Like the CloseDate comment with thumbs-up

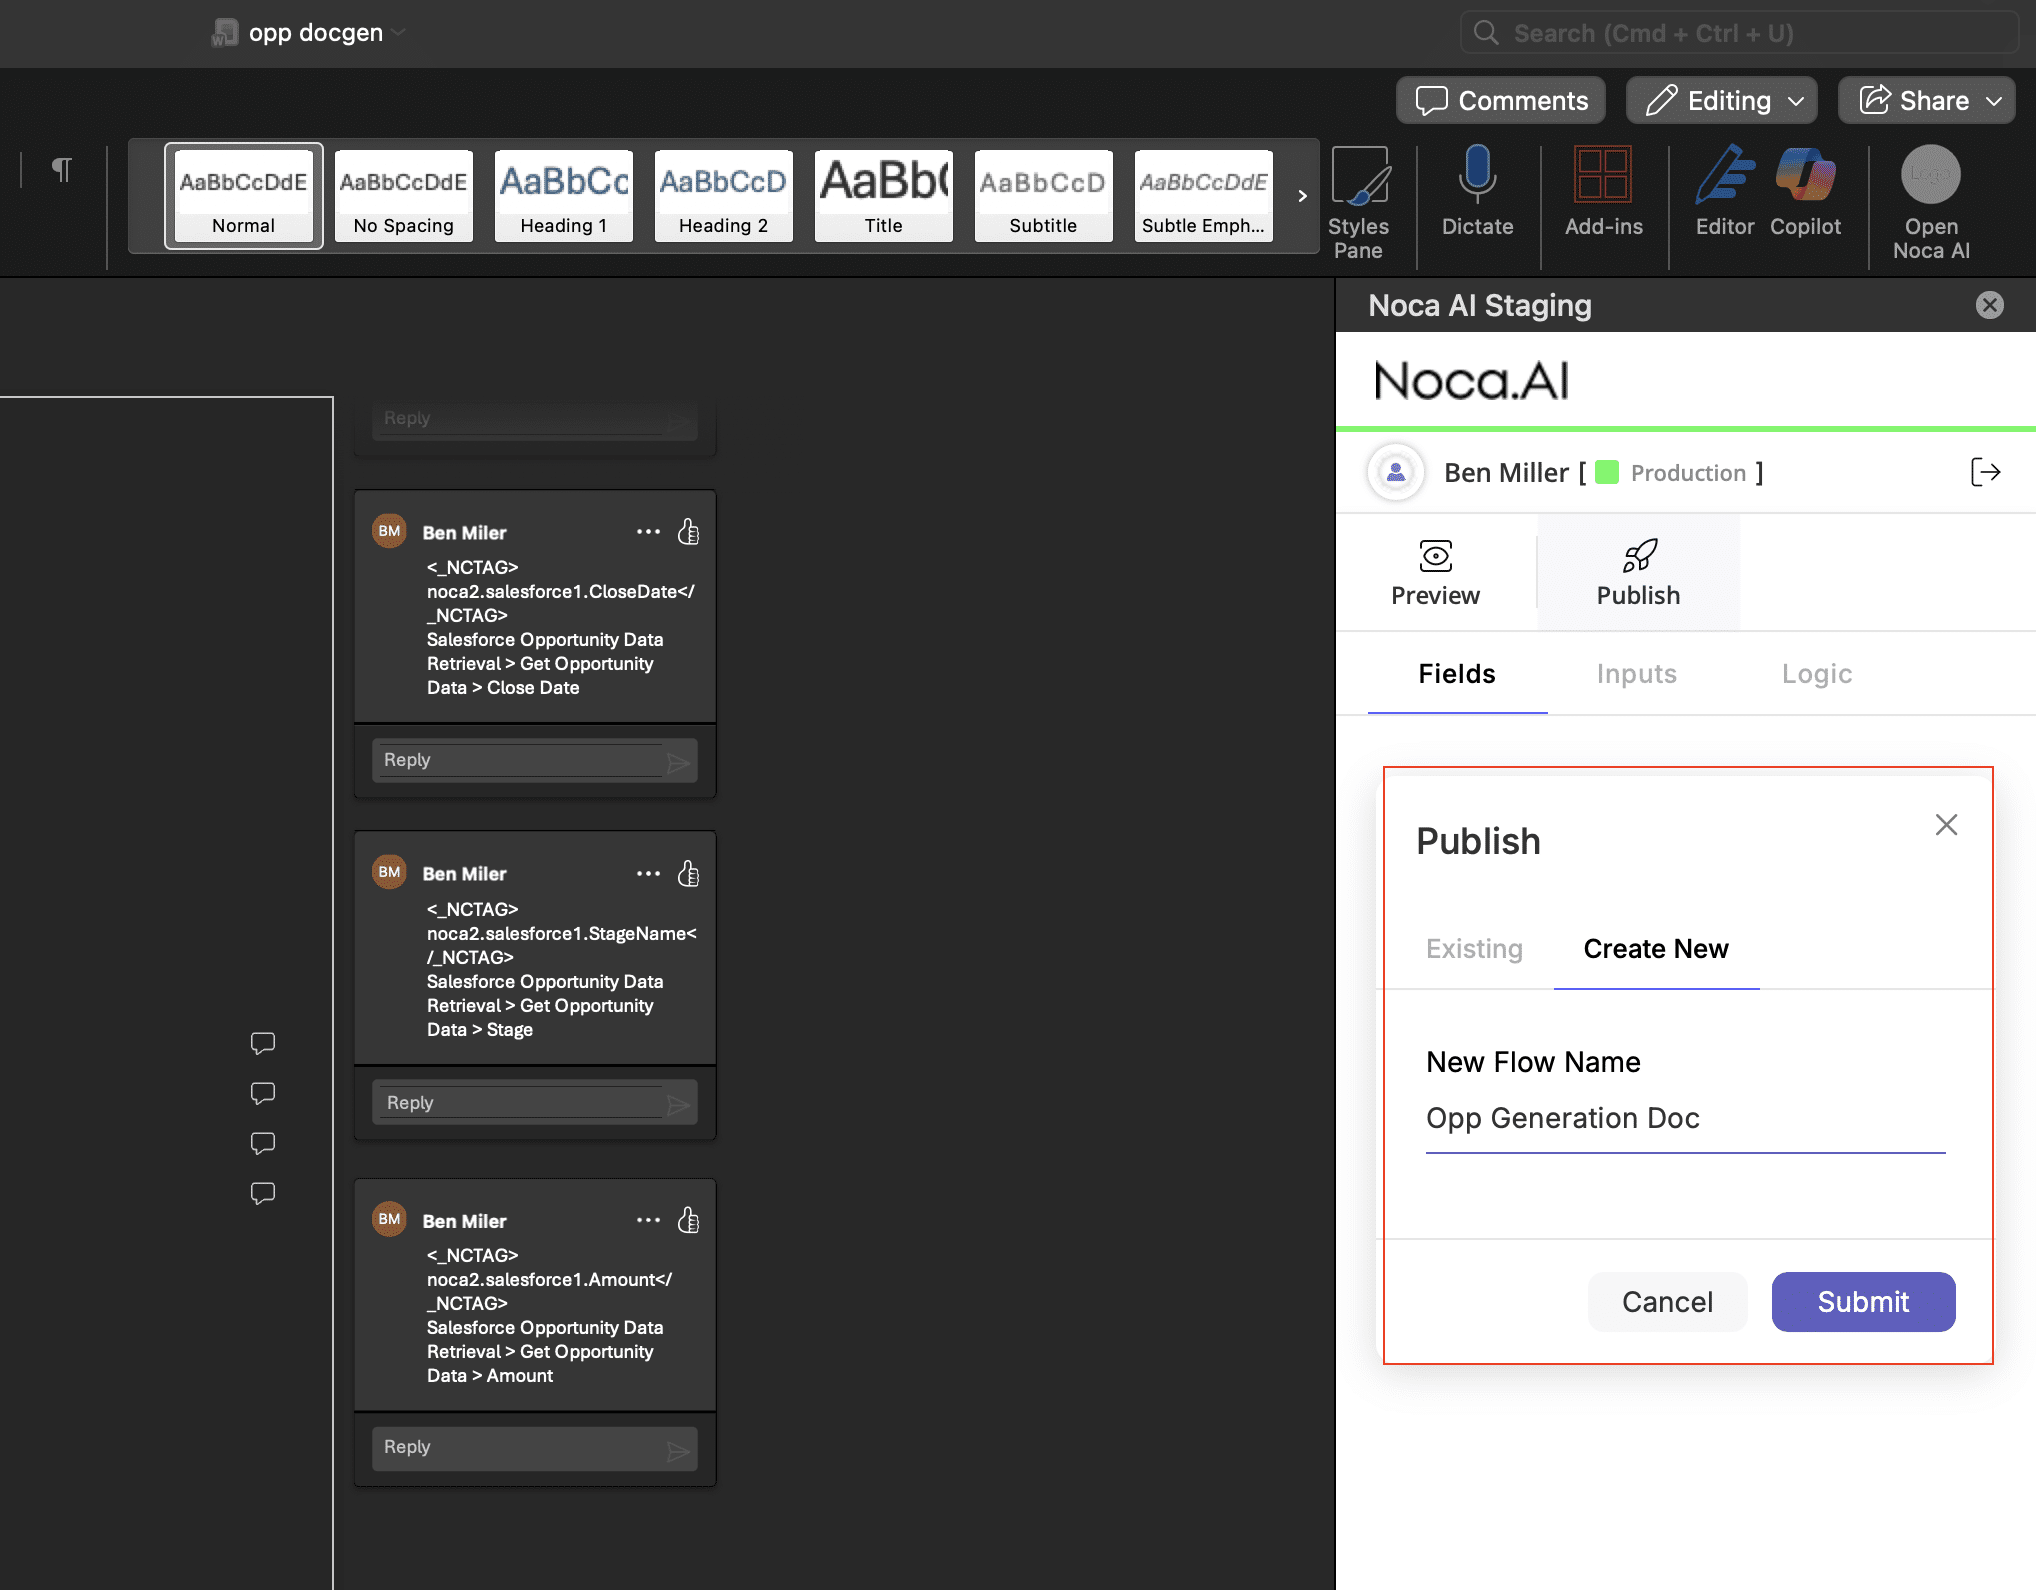click(688, 531)
